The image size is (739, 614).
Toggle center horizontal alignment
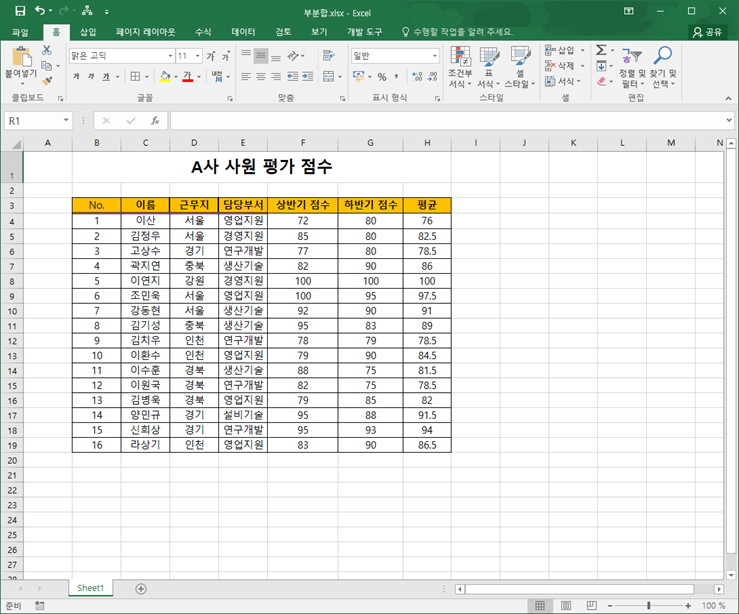point(261,76)
